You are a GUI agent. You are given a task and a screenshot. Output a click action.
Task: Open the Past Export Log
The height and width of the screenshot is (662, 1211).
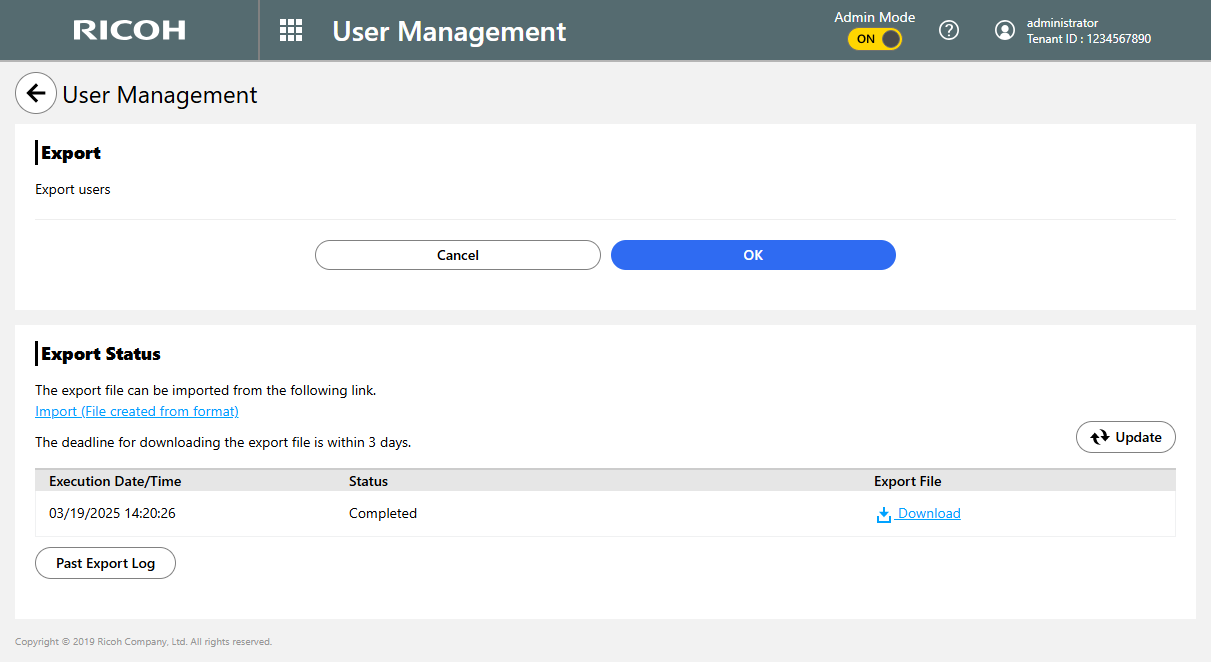pyautogui.click(x=105, y=563)
